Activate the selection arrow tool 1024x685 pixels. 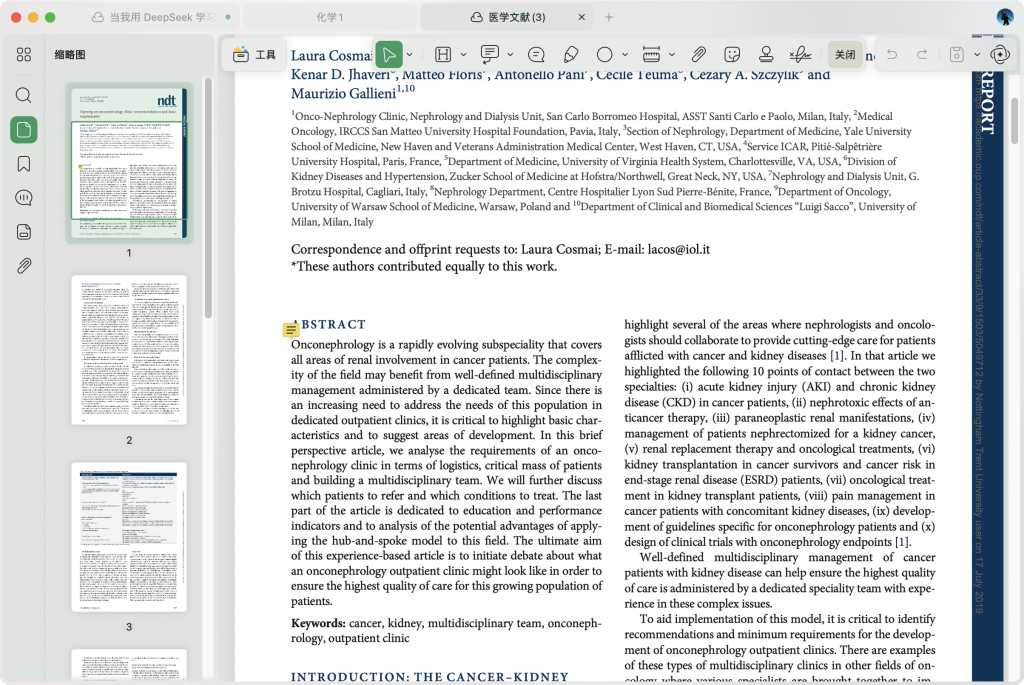[x=389, y=54]
